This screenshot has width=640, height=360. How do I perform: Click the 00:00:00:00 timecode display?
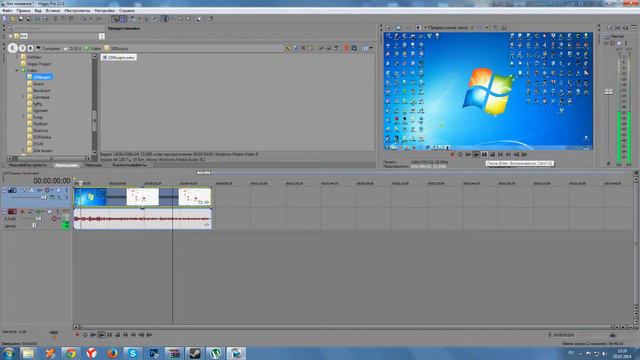click(51, 180)
